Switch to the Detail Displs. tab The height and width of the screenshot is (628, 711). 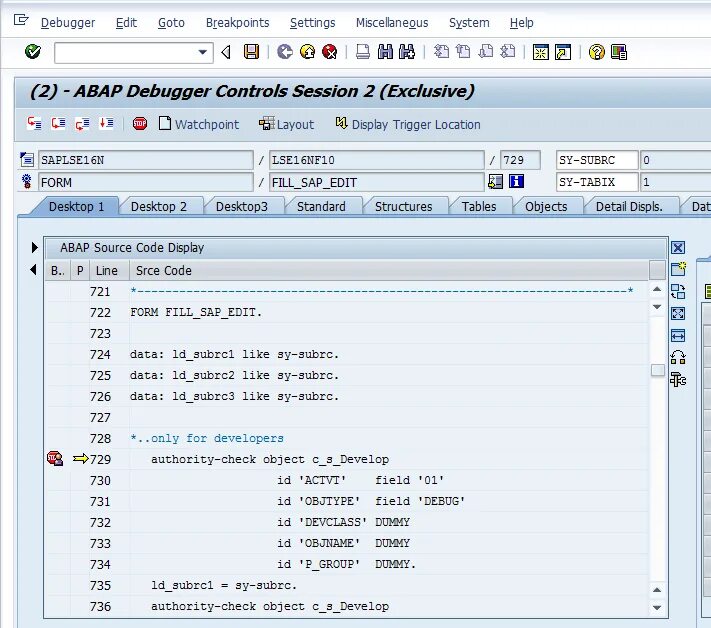point(629,206)
